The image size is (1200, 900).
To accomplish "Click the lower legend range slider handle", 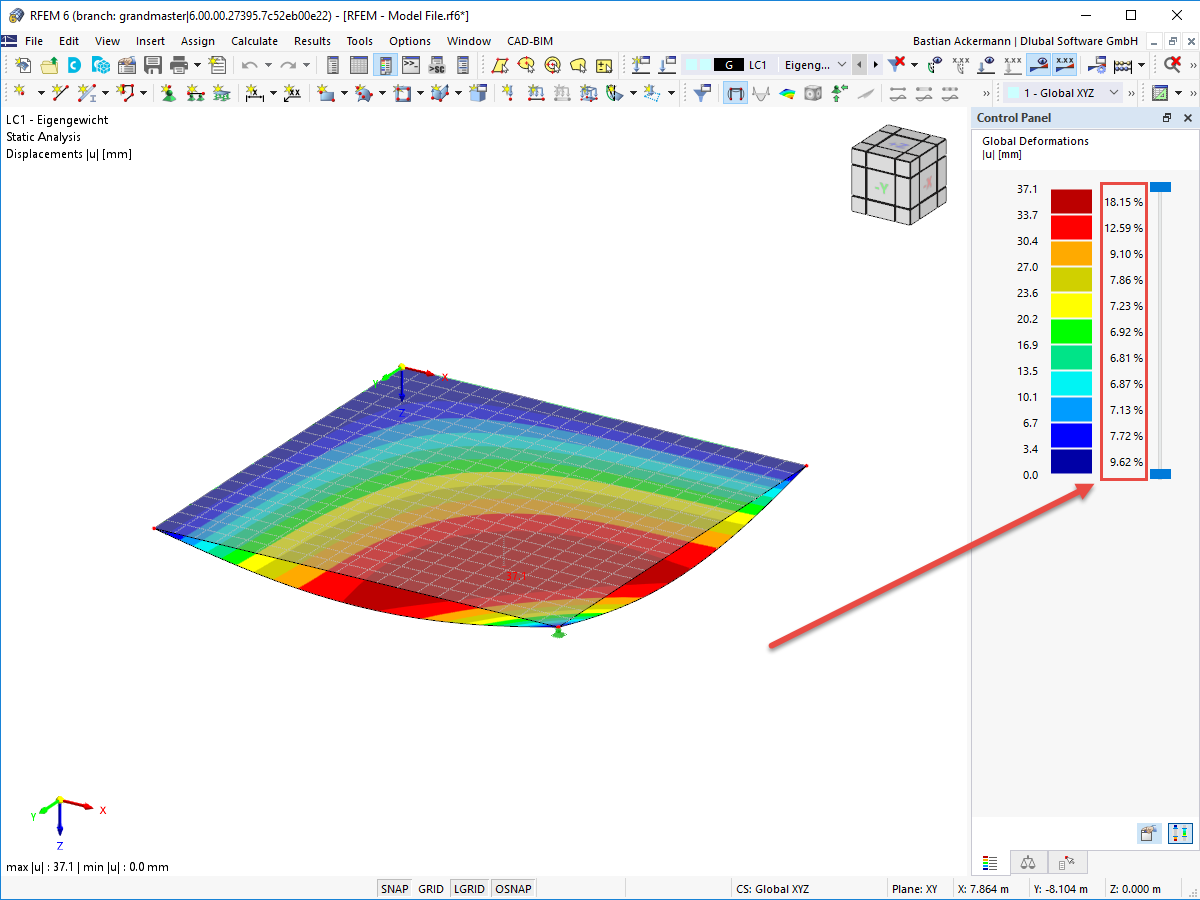I will 1160,474.
